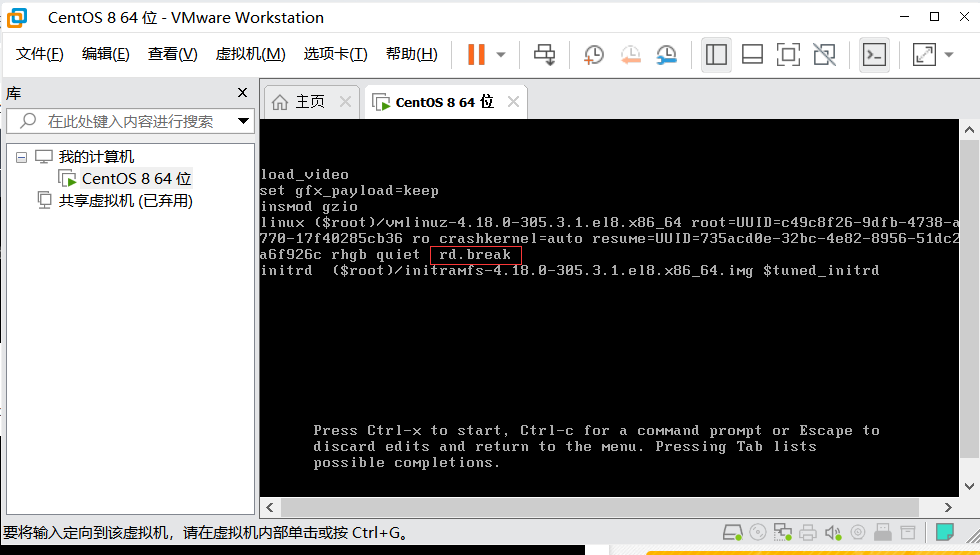
Task: Click the horizontal scrollbar right arrow
Action: click(x=948, y=507)
